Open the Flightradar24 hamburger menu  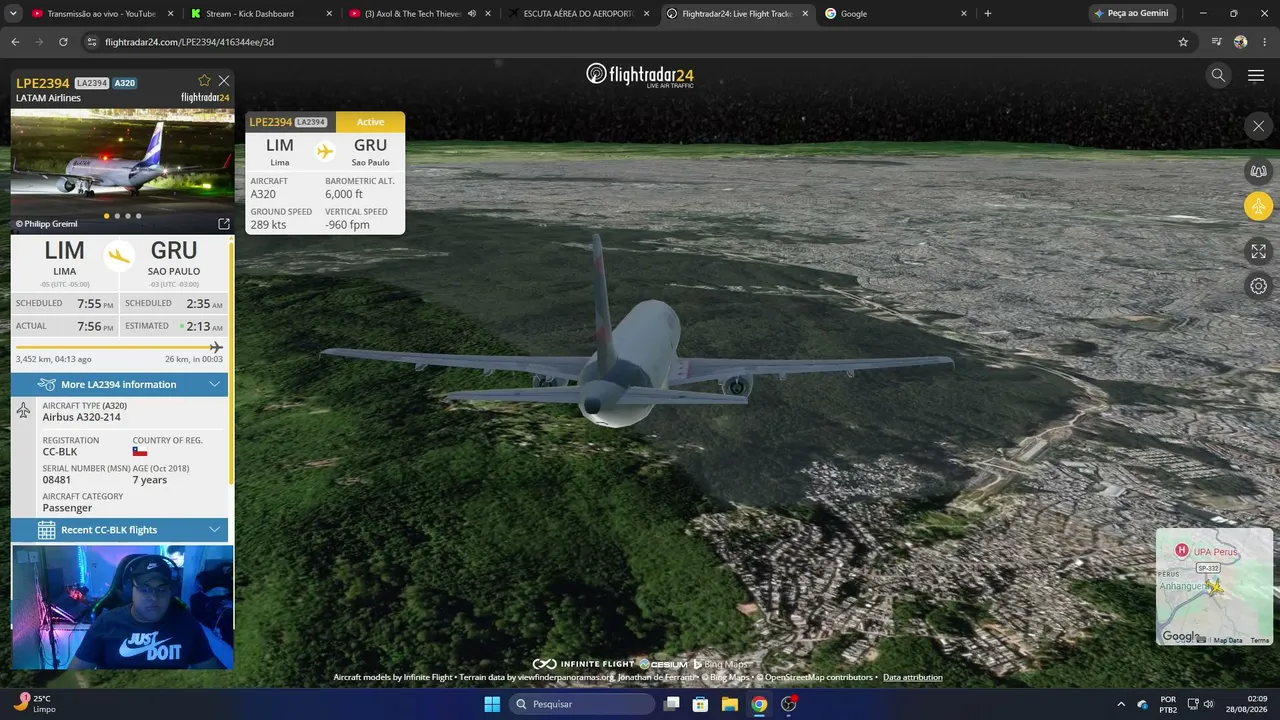pos(1256,75)
